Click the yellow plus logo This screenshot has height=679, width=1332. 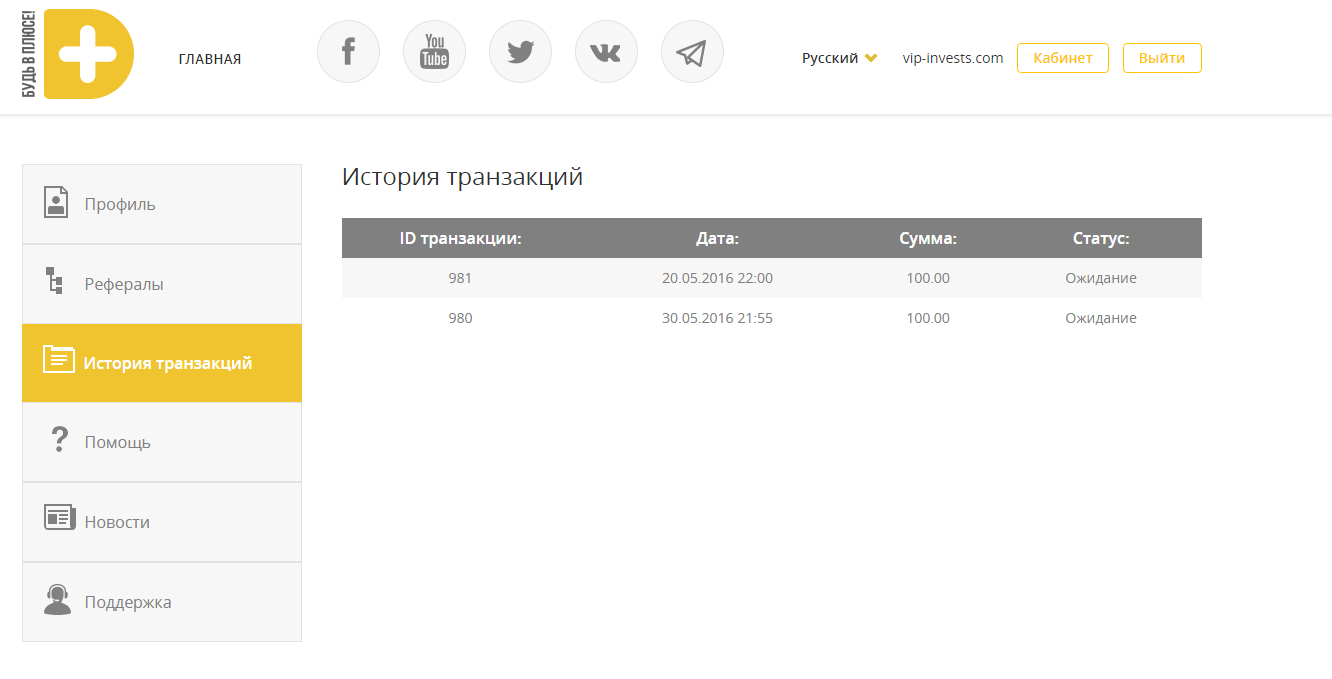[x=88, y=54]
